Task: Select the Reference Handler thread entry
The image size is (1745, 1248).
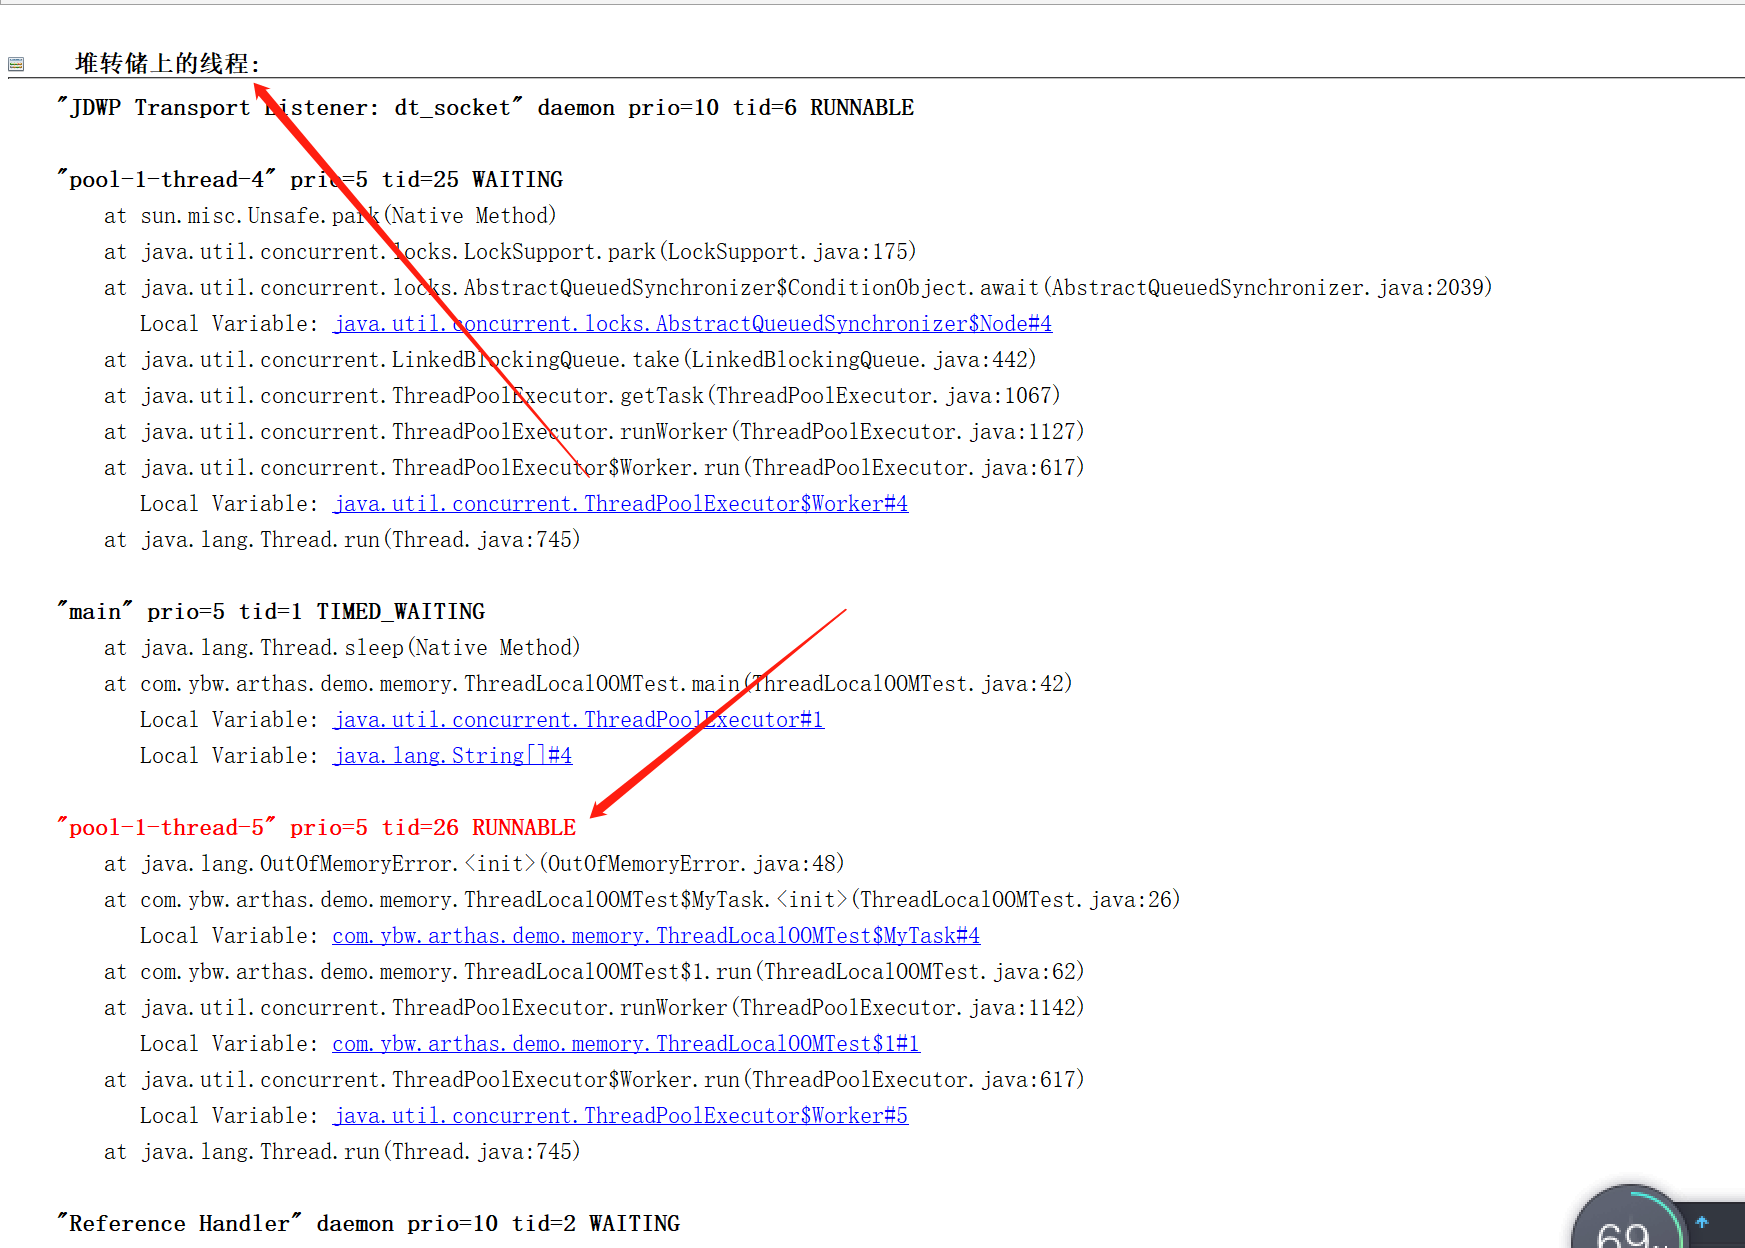Action: [368, 1222]
